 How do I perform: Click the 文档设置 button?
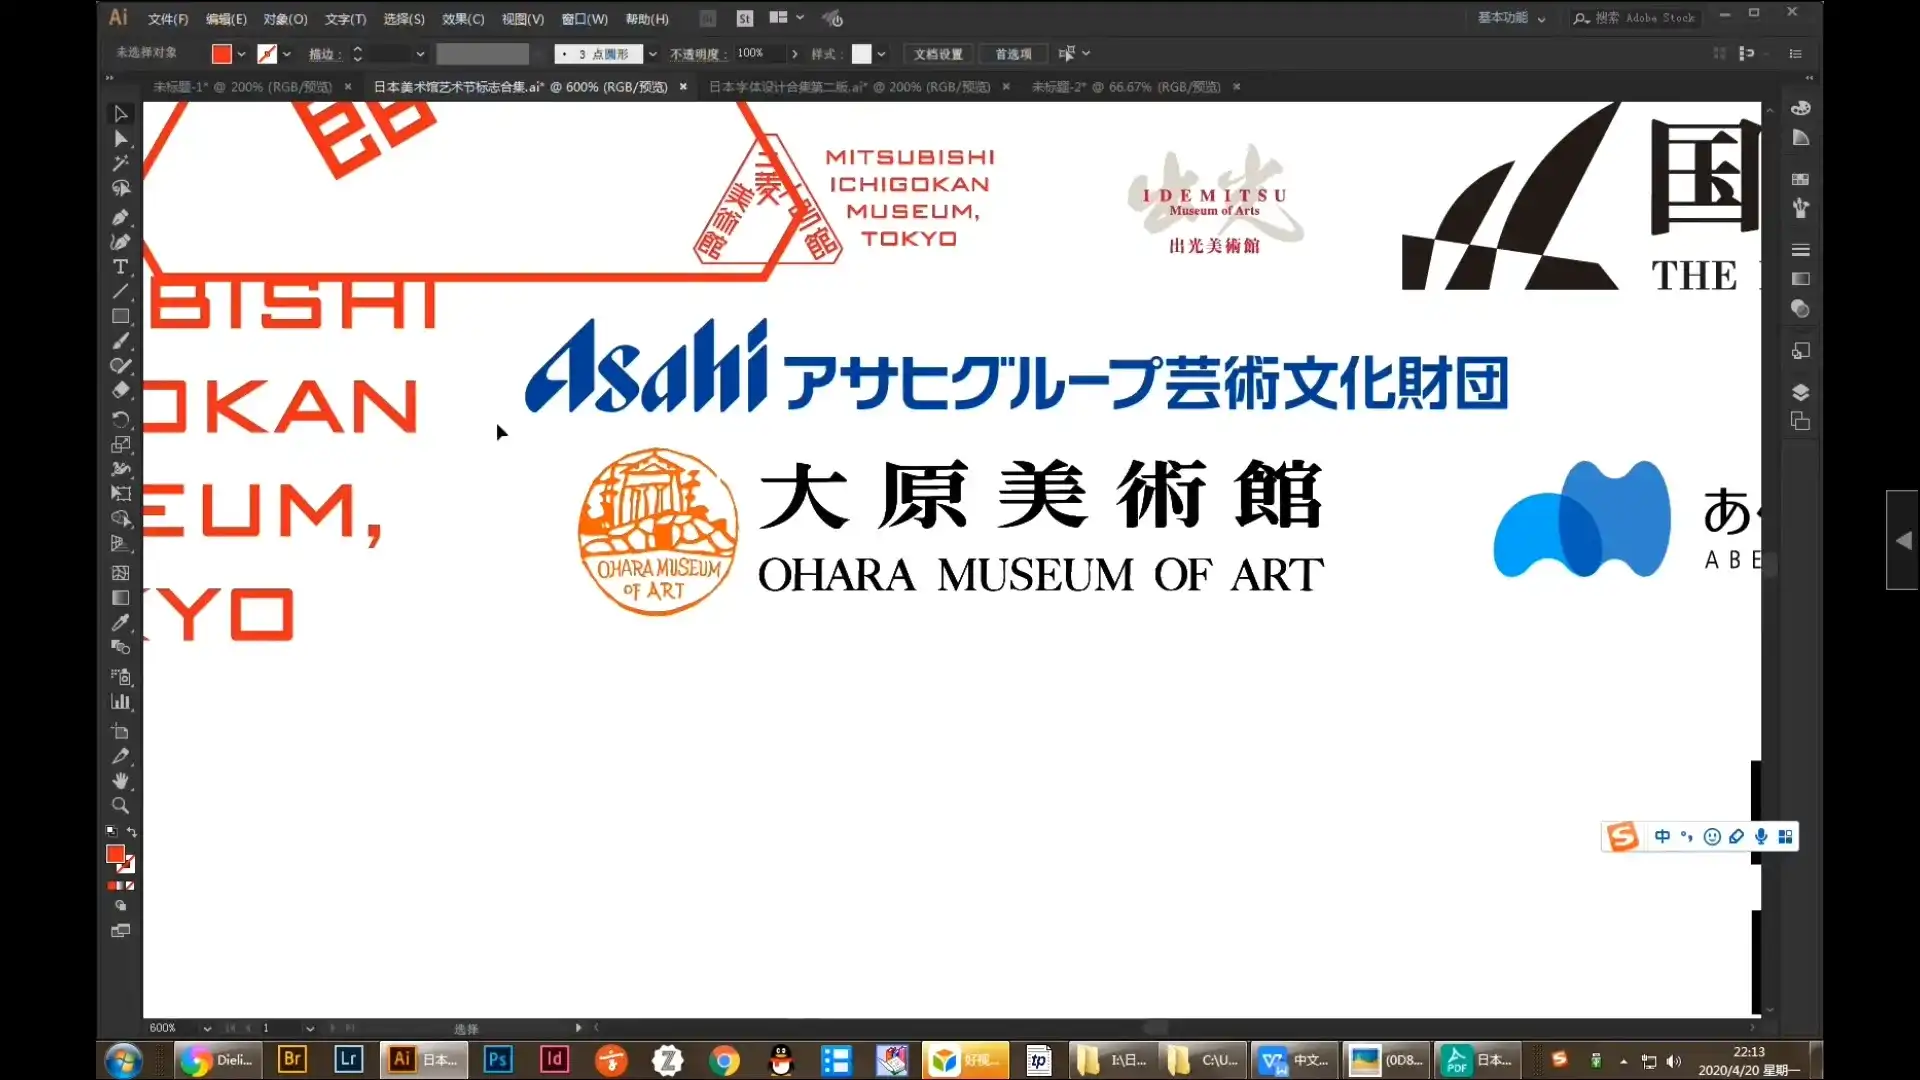[x=936, y=54]
